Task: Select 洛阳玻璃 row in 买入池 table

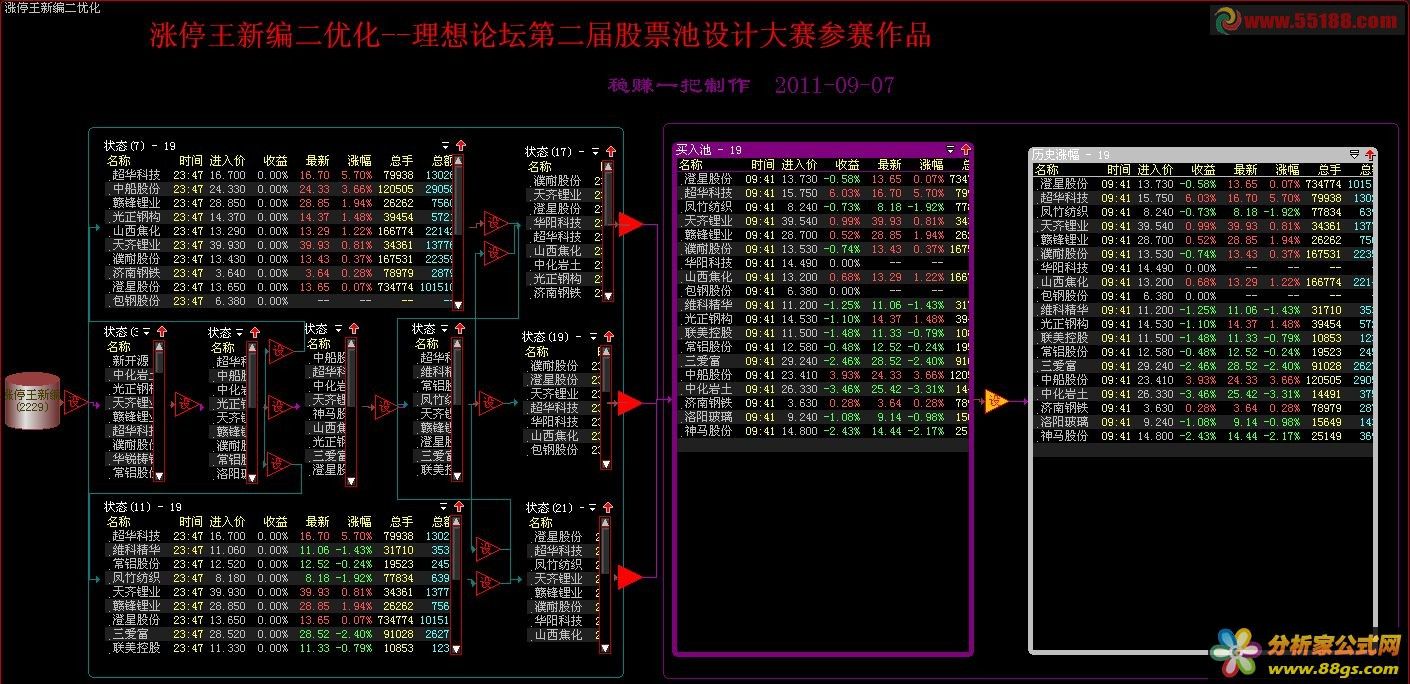Action: click(823, 417)
